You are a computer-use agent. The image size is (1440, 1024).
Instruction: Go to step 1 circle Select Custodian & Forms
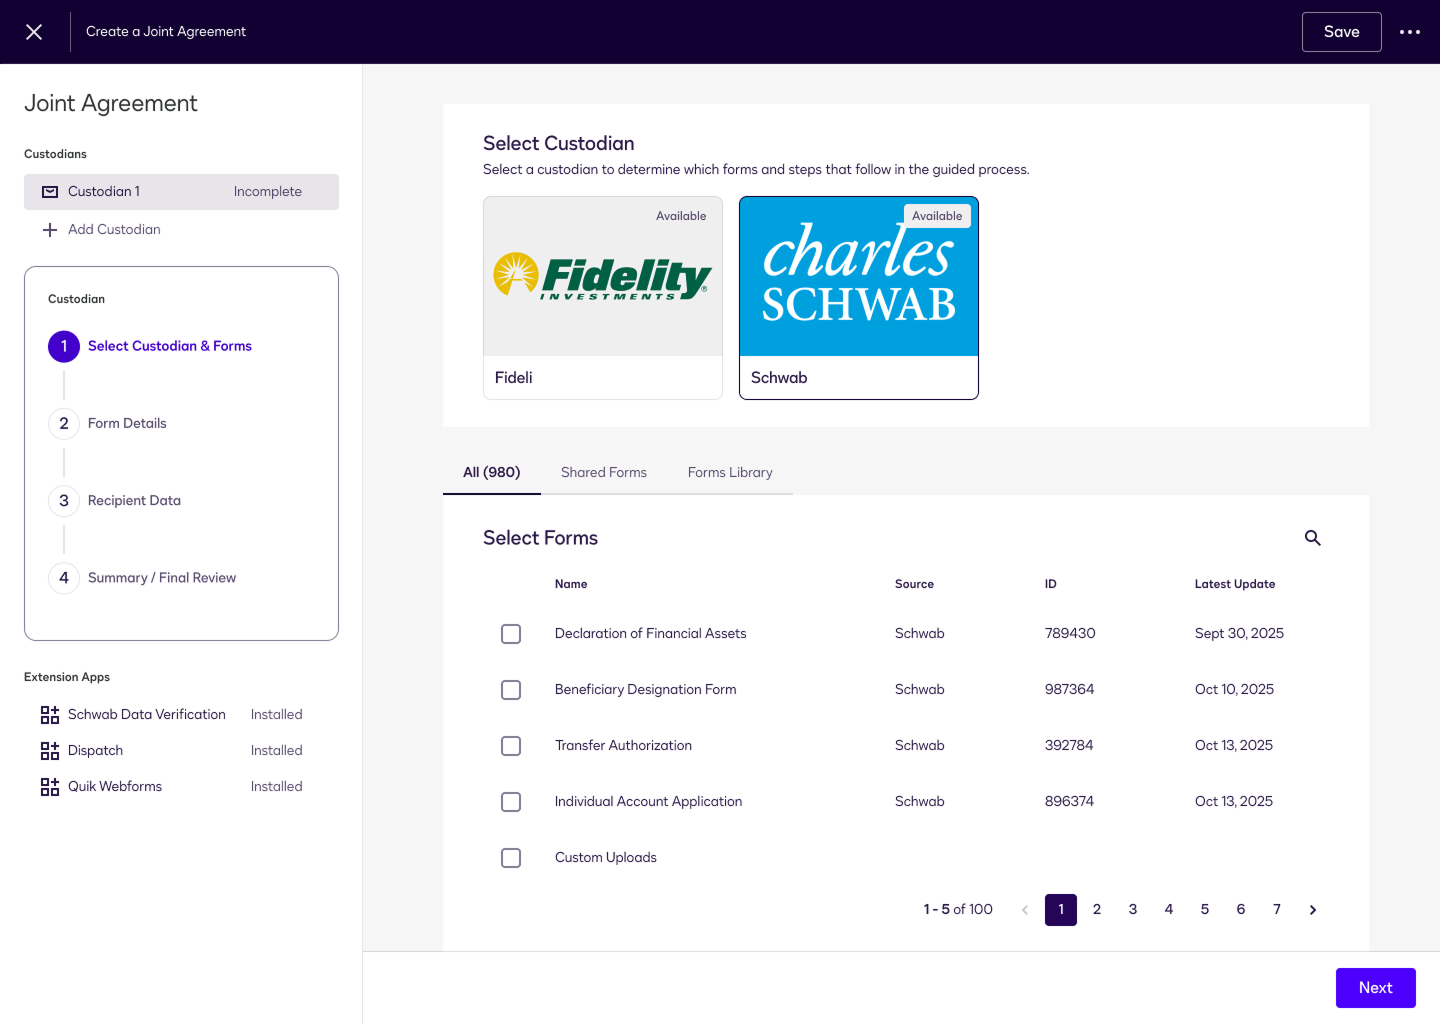[64, 346]
